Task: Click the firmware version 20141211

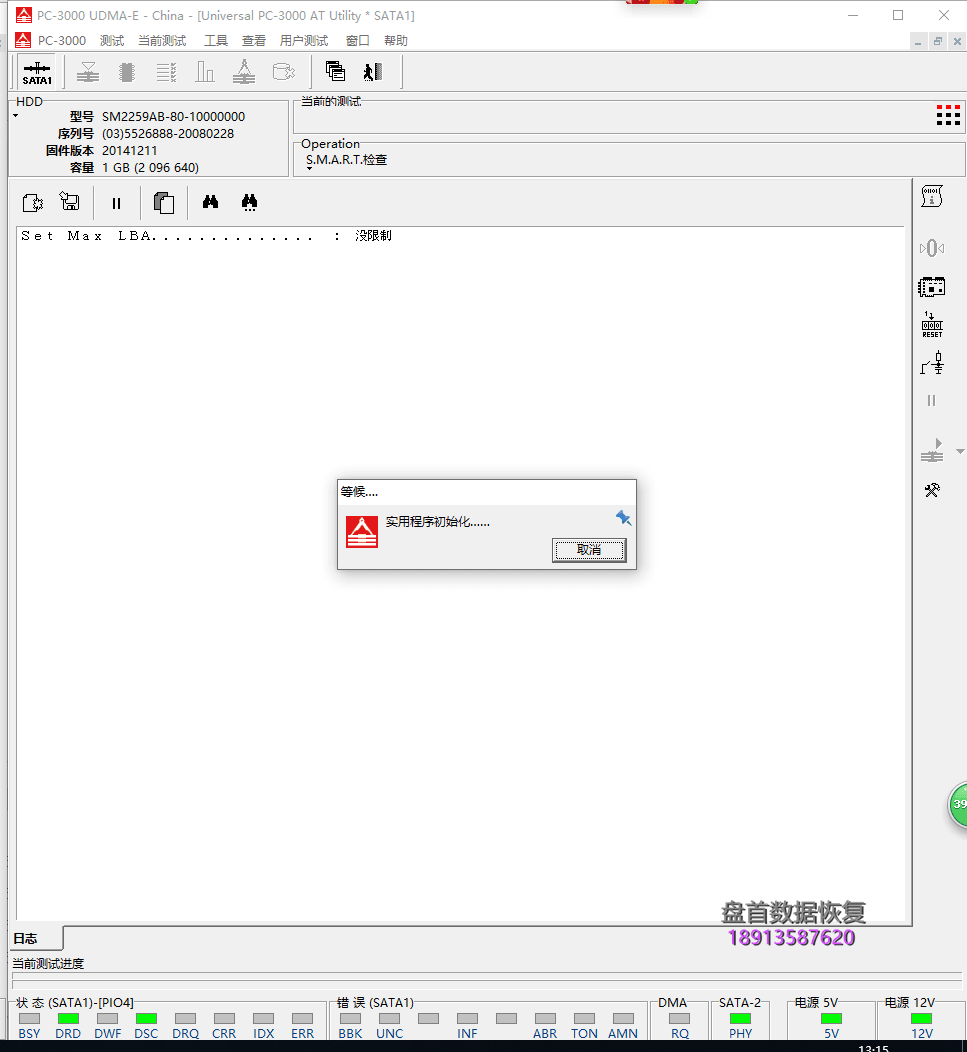Action: (x=130, y=150)
